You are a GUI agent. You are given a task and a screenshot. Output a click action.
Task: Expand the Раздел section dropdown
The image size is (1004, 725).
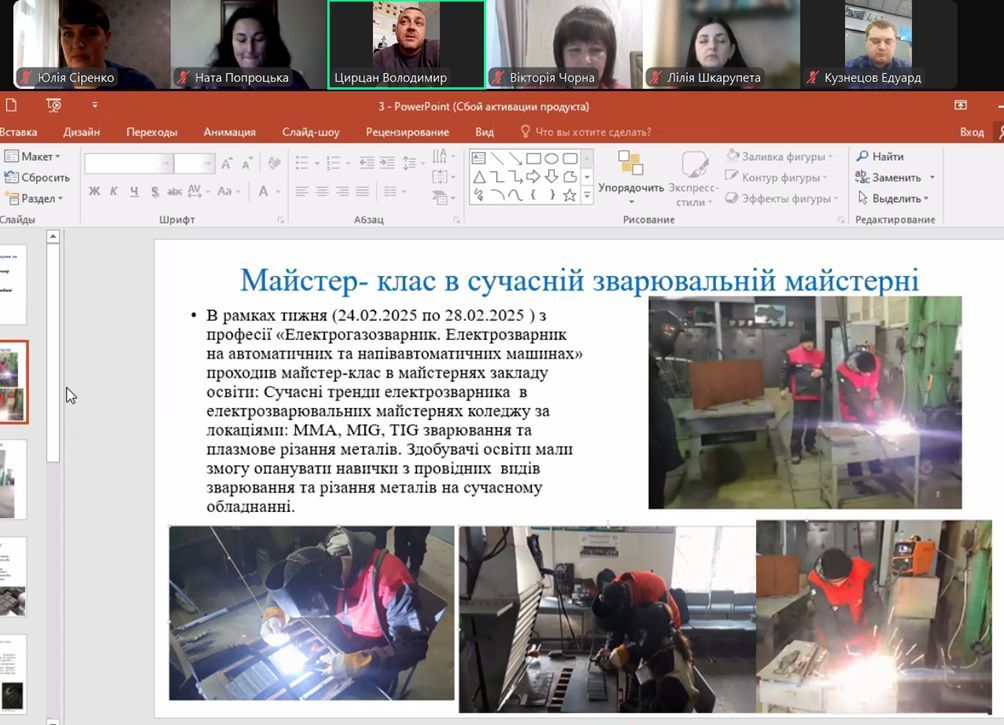coord(33,199)
